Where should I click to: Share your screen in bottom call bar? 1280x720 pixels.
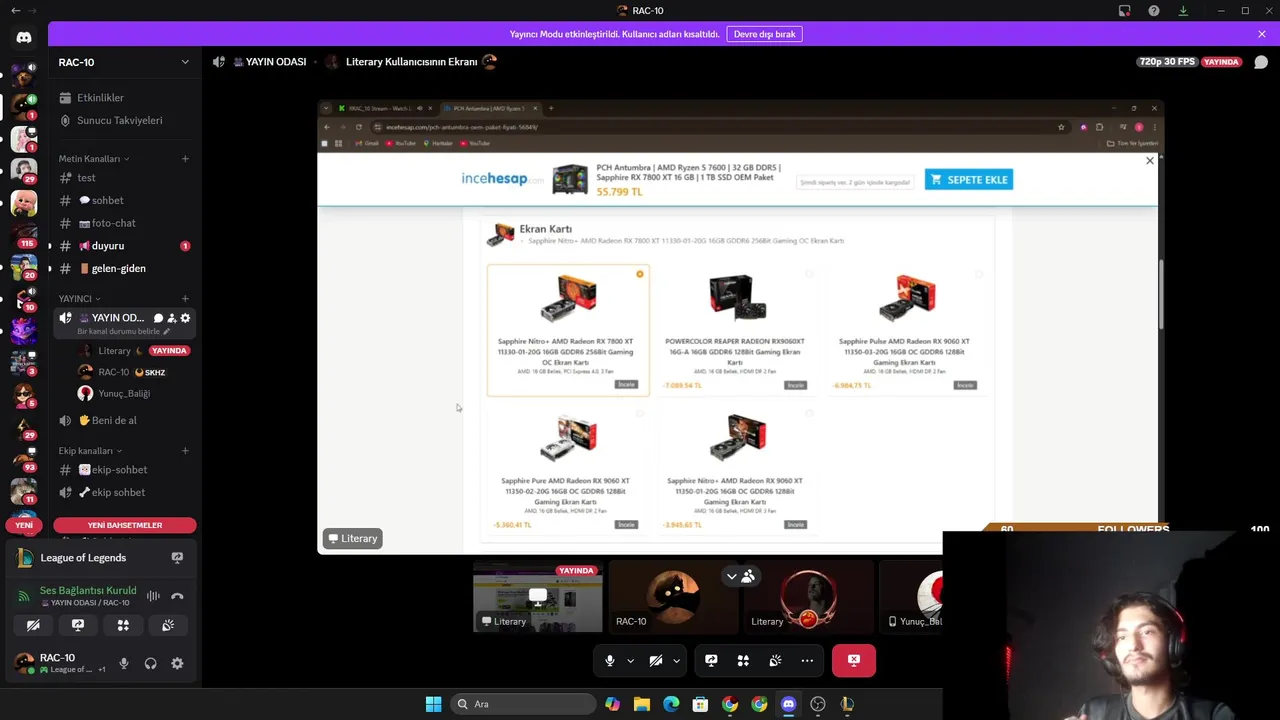[x=711, y=661]
